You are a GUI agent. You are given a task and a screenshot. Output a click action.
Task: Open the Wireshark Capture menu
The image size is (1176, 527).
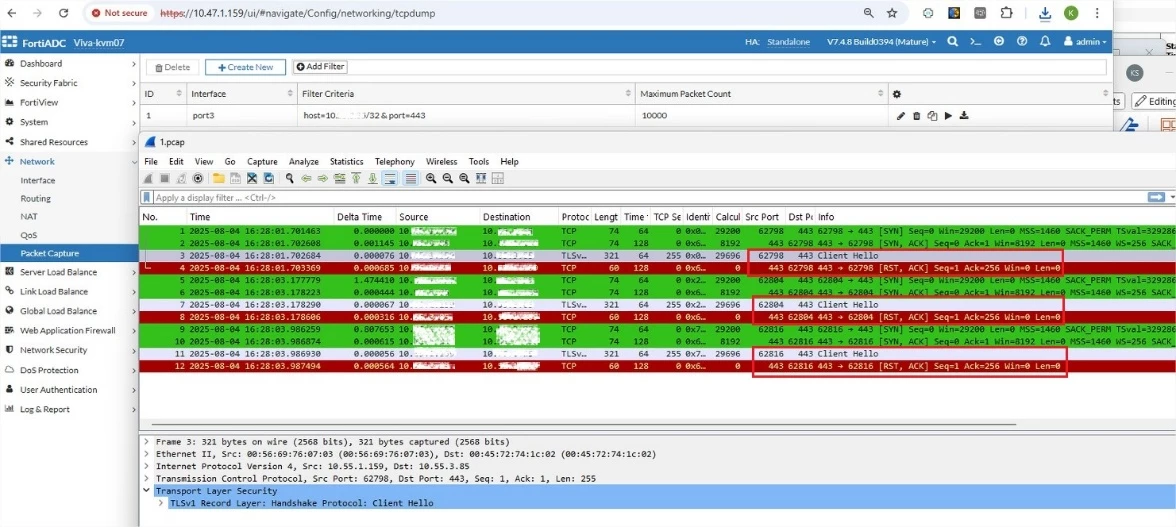click(x=262, y=162)
